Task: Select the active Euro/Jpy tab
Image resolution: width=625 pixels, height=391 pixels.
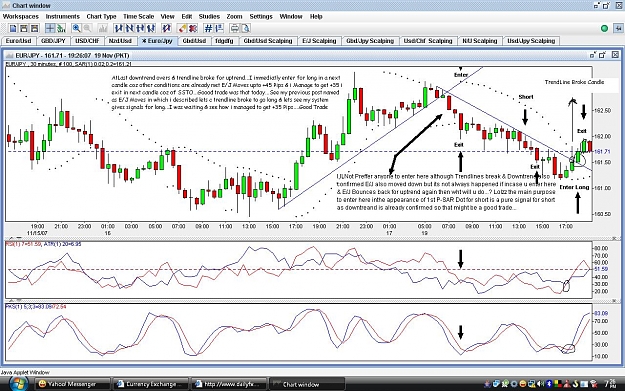Action: pos(157,41)
